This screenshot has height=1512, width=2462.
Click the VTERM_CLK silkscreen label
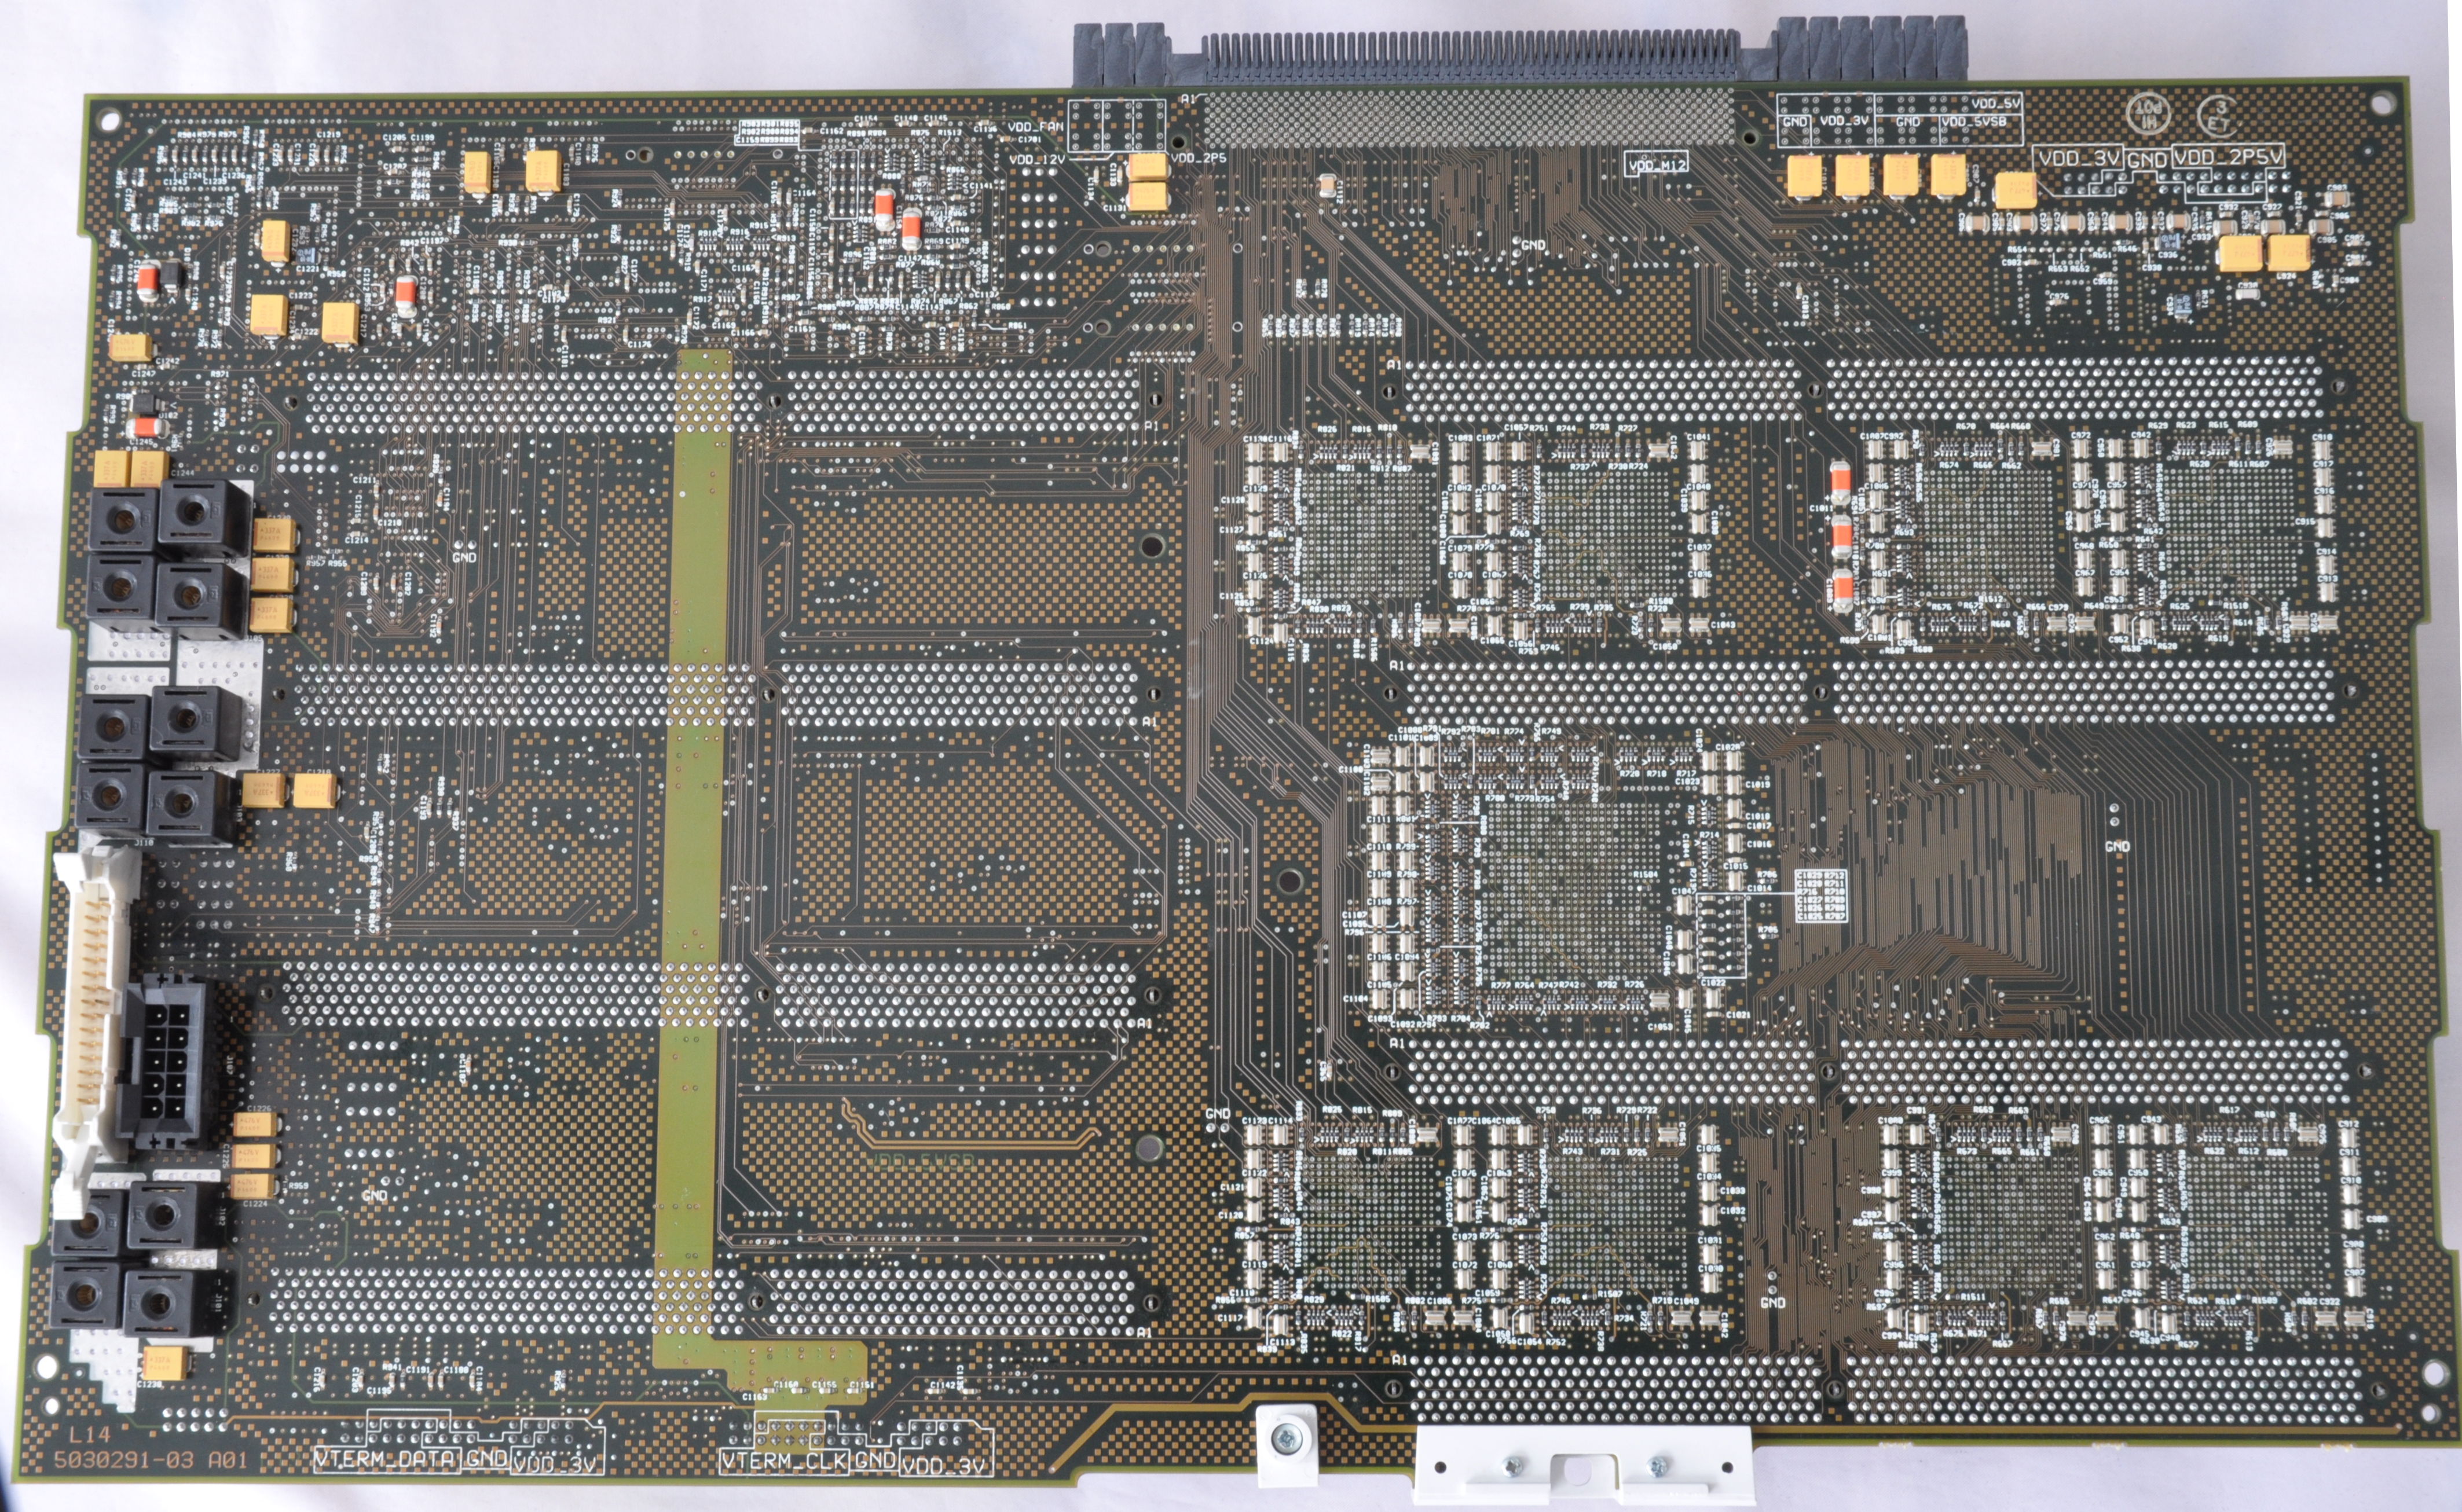tap(784, 1461)
